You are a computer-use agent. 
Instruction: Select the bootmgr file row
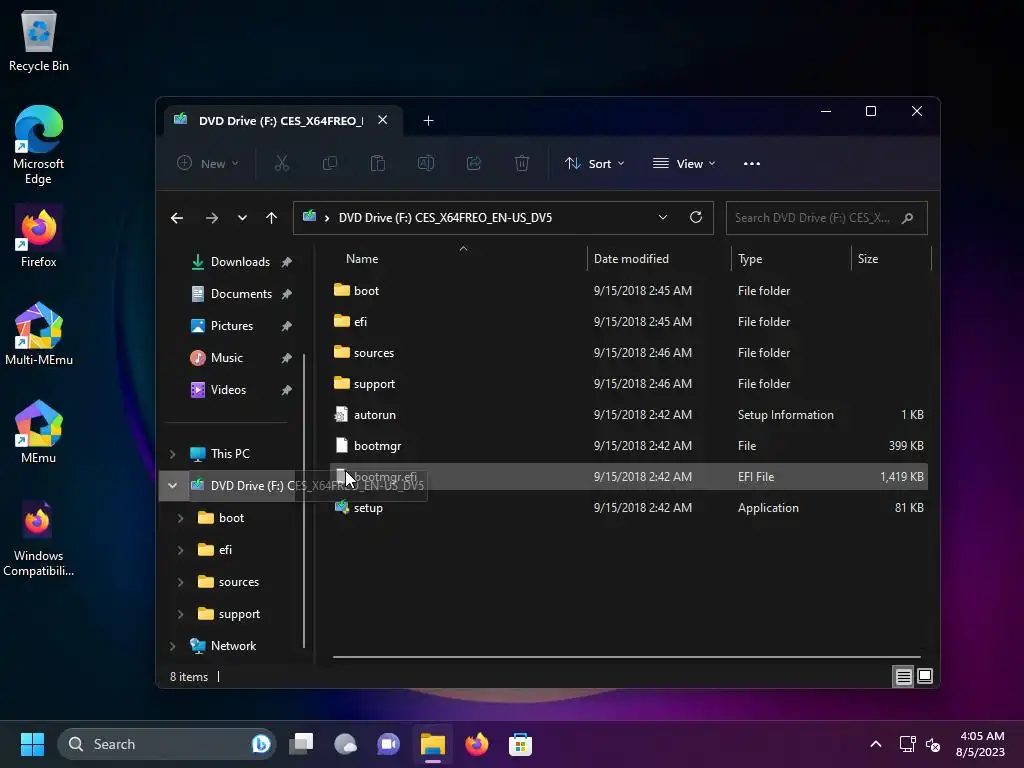(629, 445)
